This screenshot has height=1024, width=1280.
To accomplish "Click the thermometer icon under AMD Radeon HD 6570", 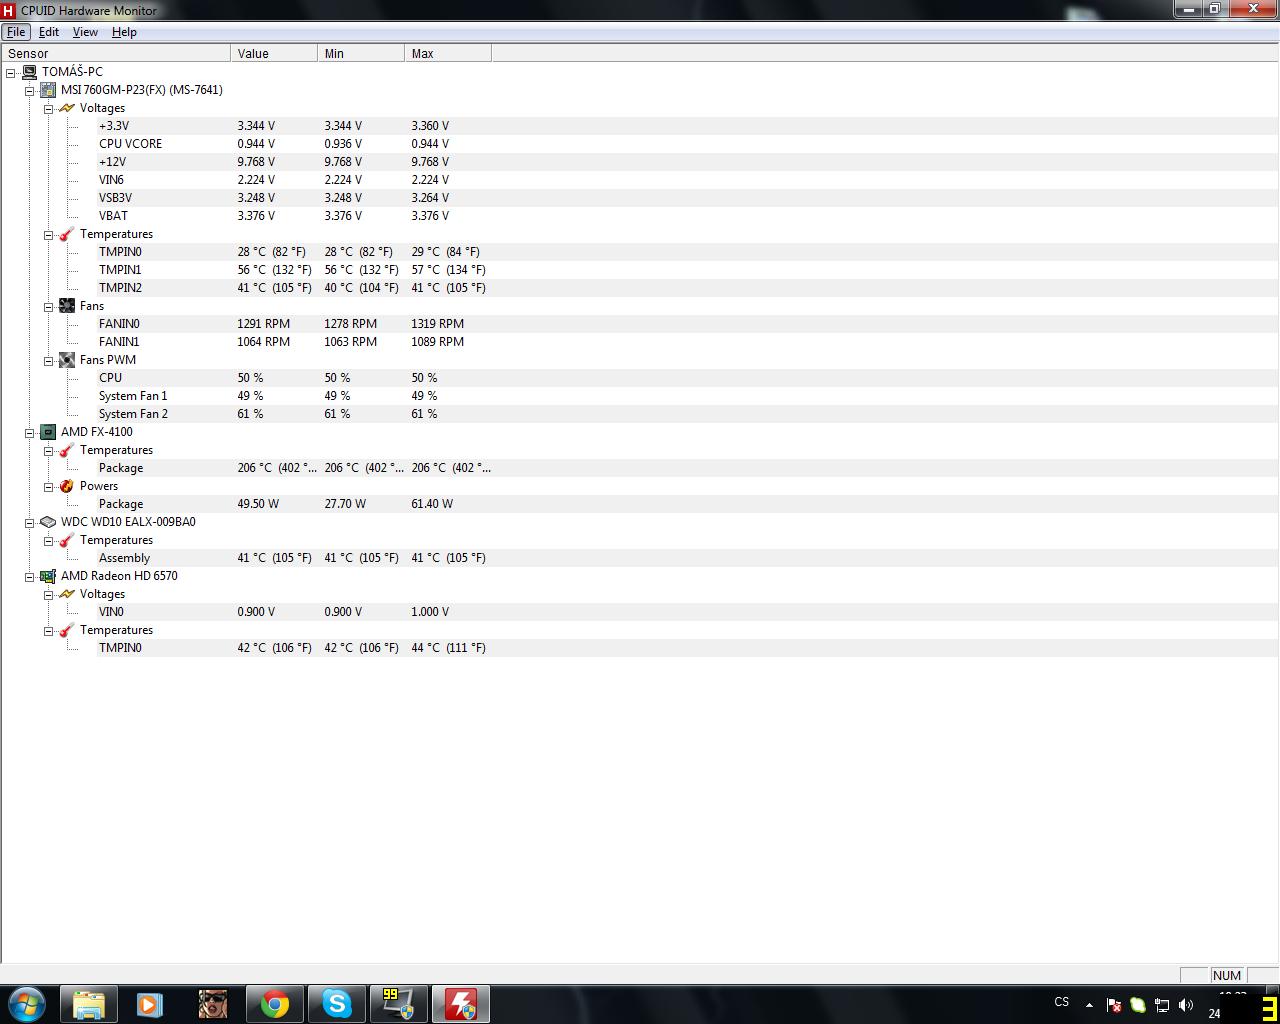I will pos(67,630).
